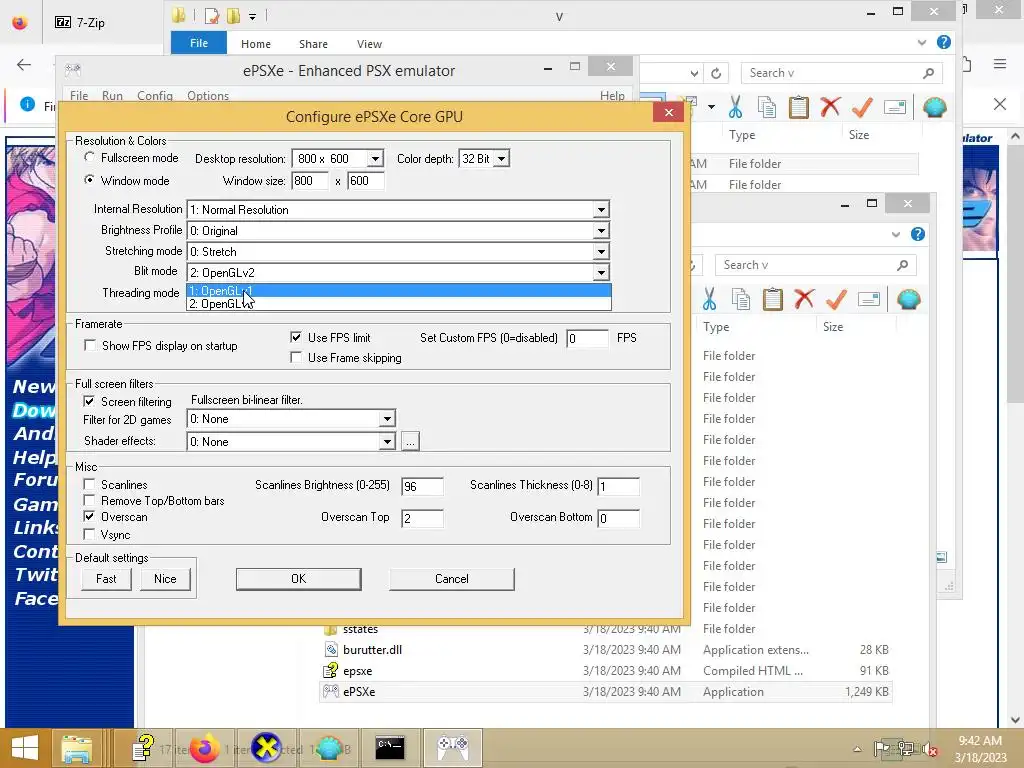
Task: Select Fullscreen mode radio button
Action: [x=89, y=157]
